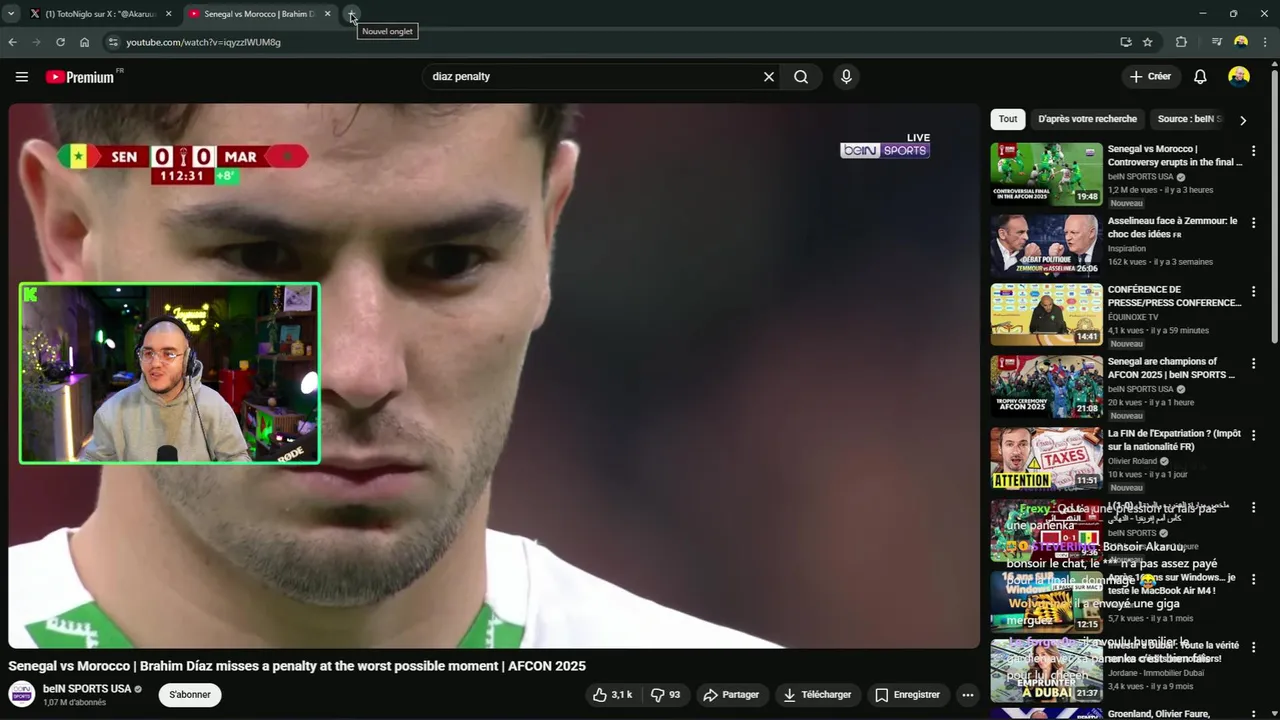Open the notifications bell
Screen dimensions: 1280x720
1200,76
